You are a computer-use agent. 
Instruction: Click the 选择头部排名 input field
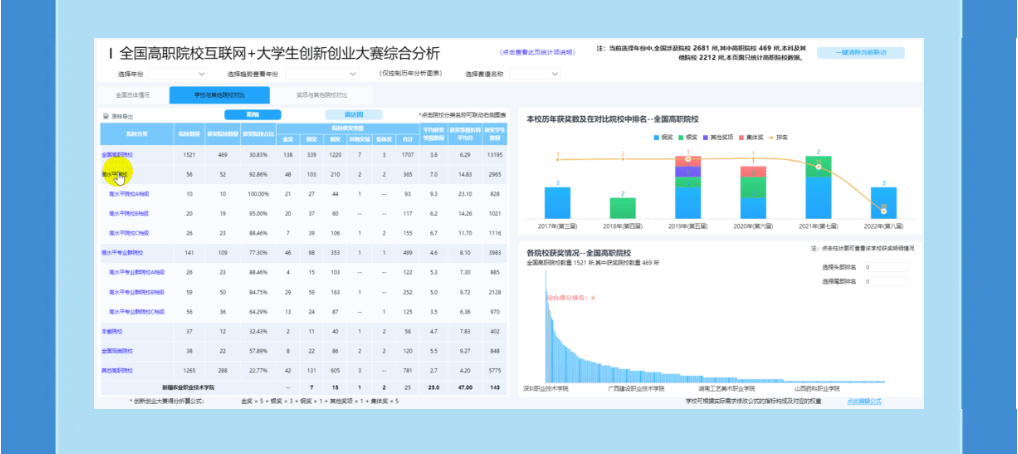click(x=886, y=267)
